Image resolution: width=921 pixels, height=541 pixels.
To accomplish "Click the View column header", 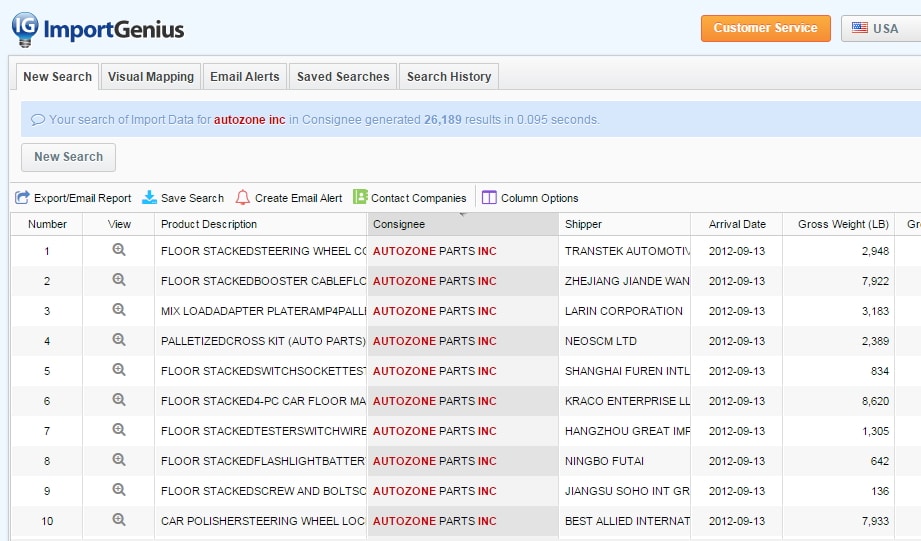I will coord(119,224).
